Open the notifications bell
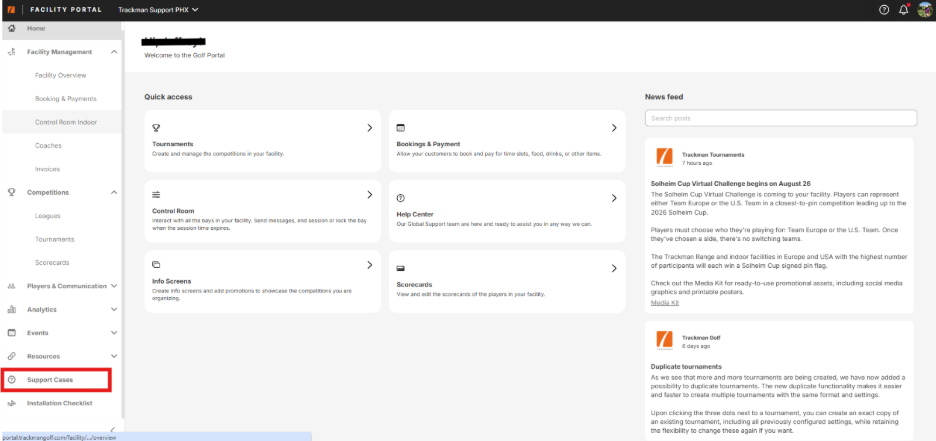 tap(904, 10)
